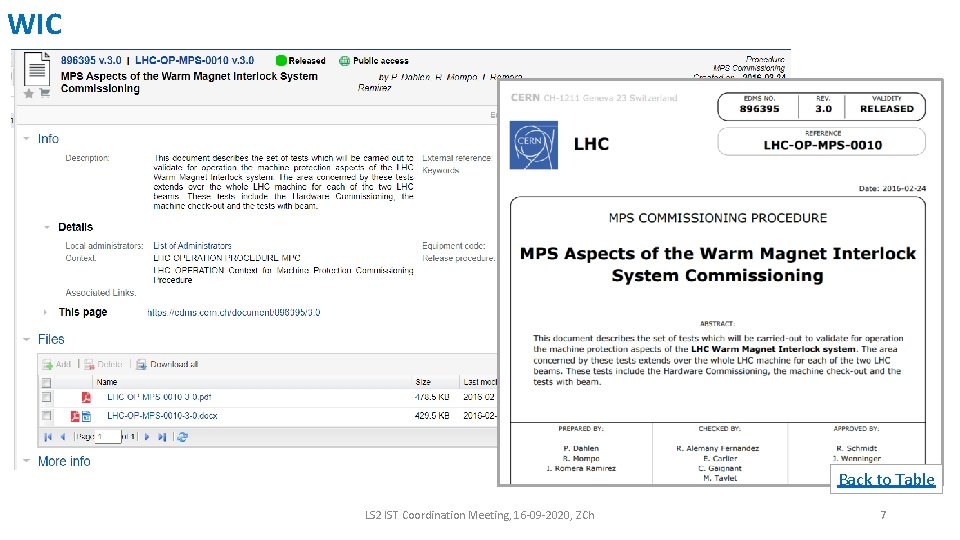
Task: Expand the This page section
Action: (x=45, y=312)
